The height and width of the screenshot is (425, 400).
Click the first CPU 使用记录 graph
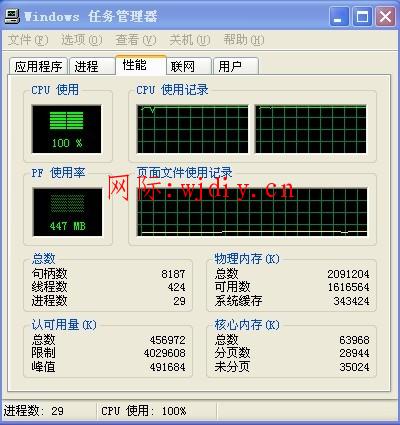point(192,129)
